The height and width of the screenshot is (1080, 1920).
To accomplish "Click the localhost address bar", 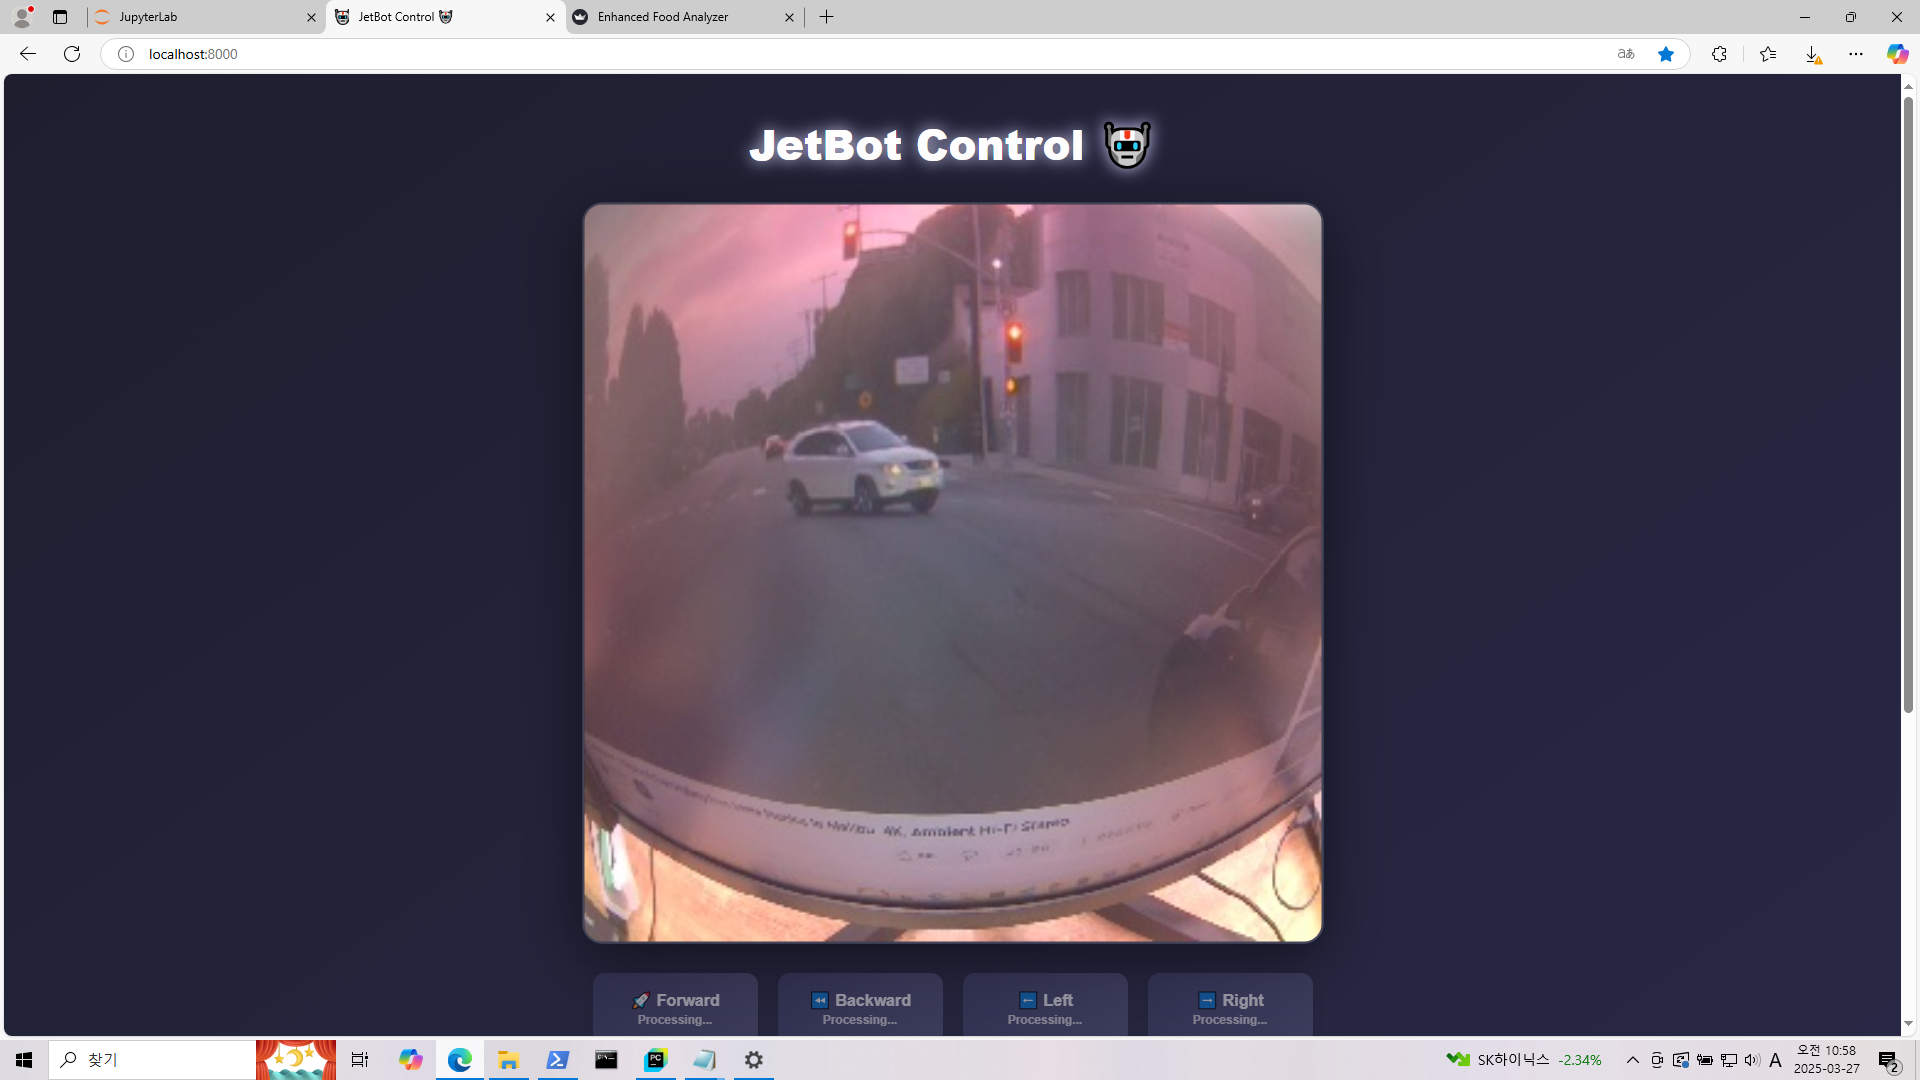I will (x=800, y=54).
